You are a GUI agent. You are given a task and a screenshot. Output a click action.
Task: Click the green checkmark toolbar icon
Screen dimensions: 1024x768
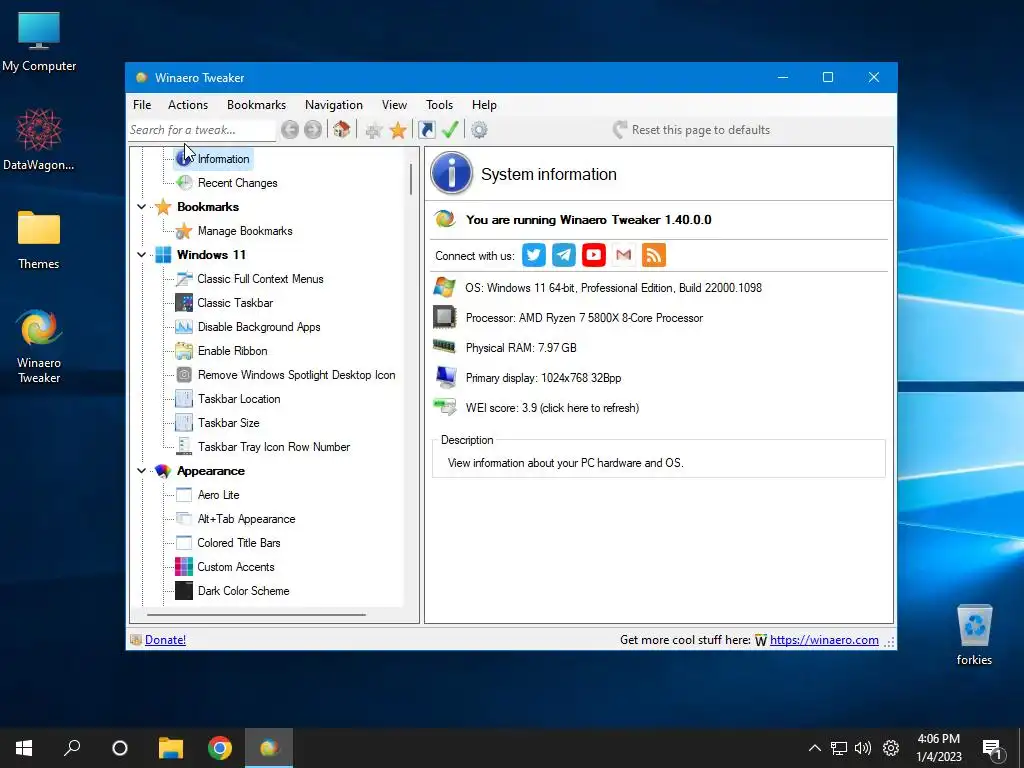tap(450, 129)
